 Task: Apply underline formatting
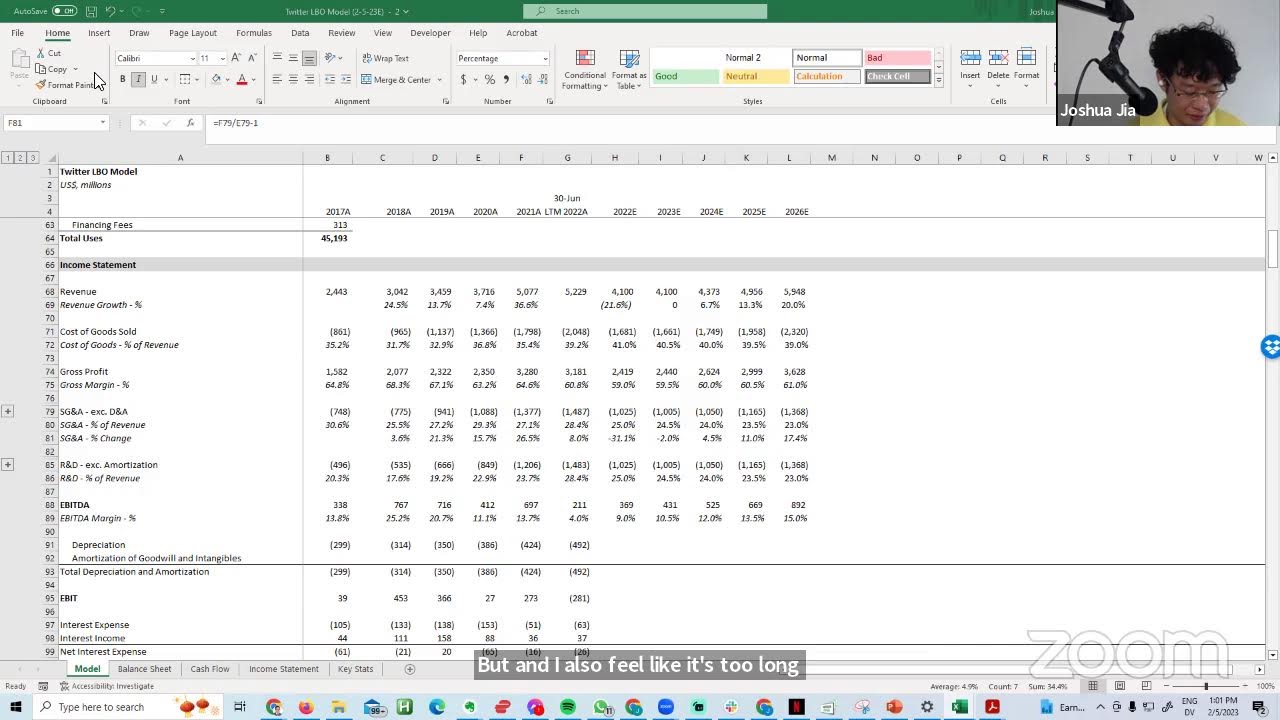click(x=153, y=79)
